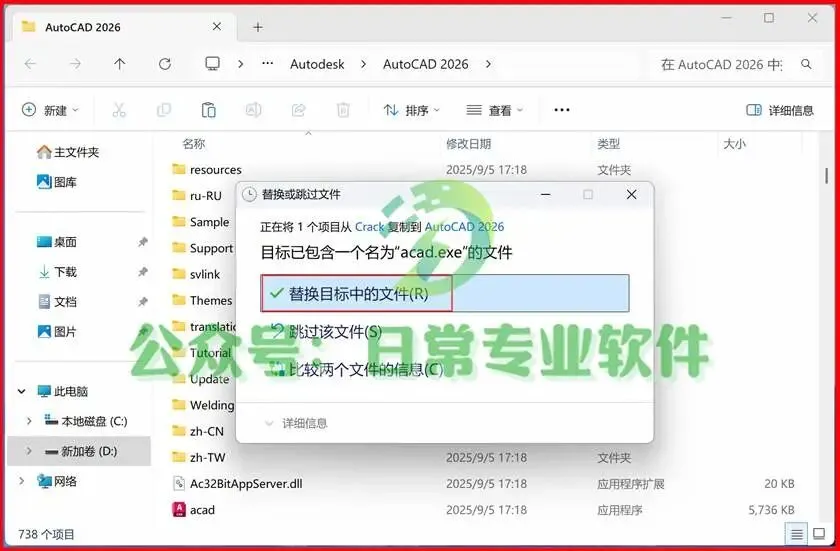Select Autodesk in the breadcrumb path
This screenshot has width=840, height=551.
317,64
